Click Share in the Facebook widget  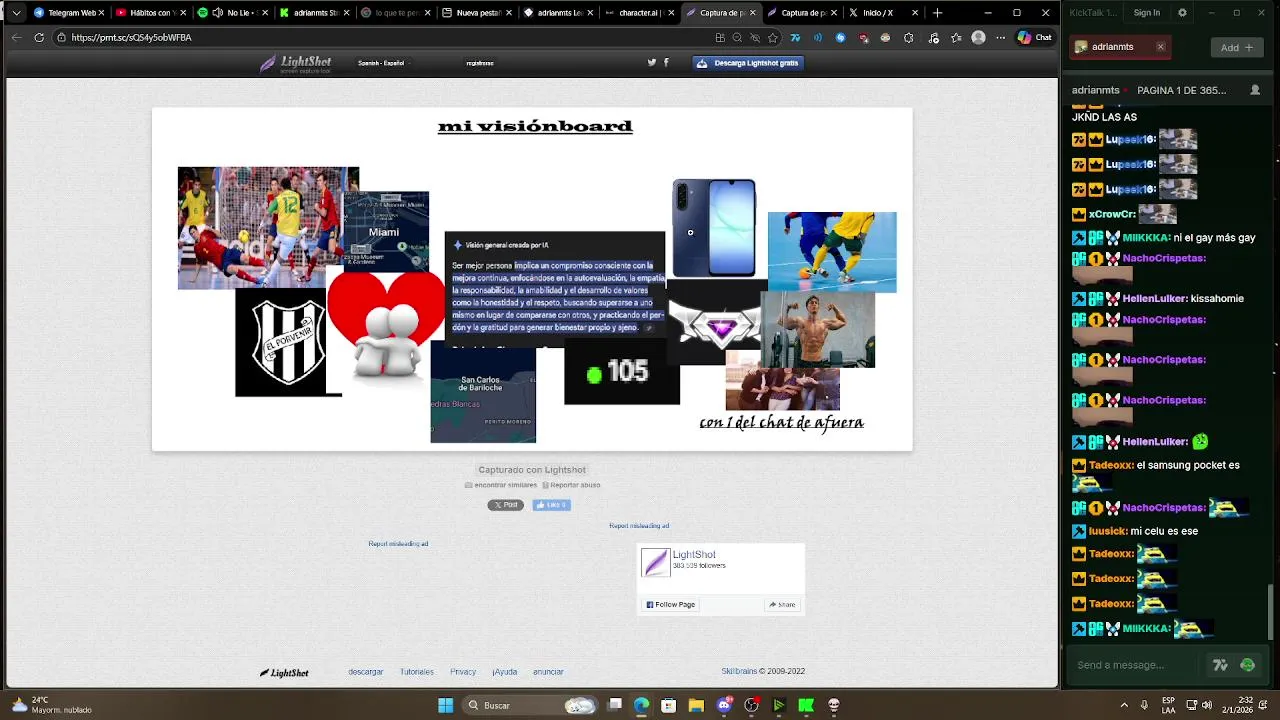click(782, 604)
